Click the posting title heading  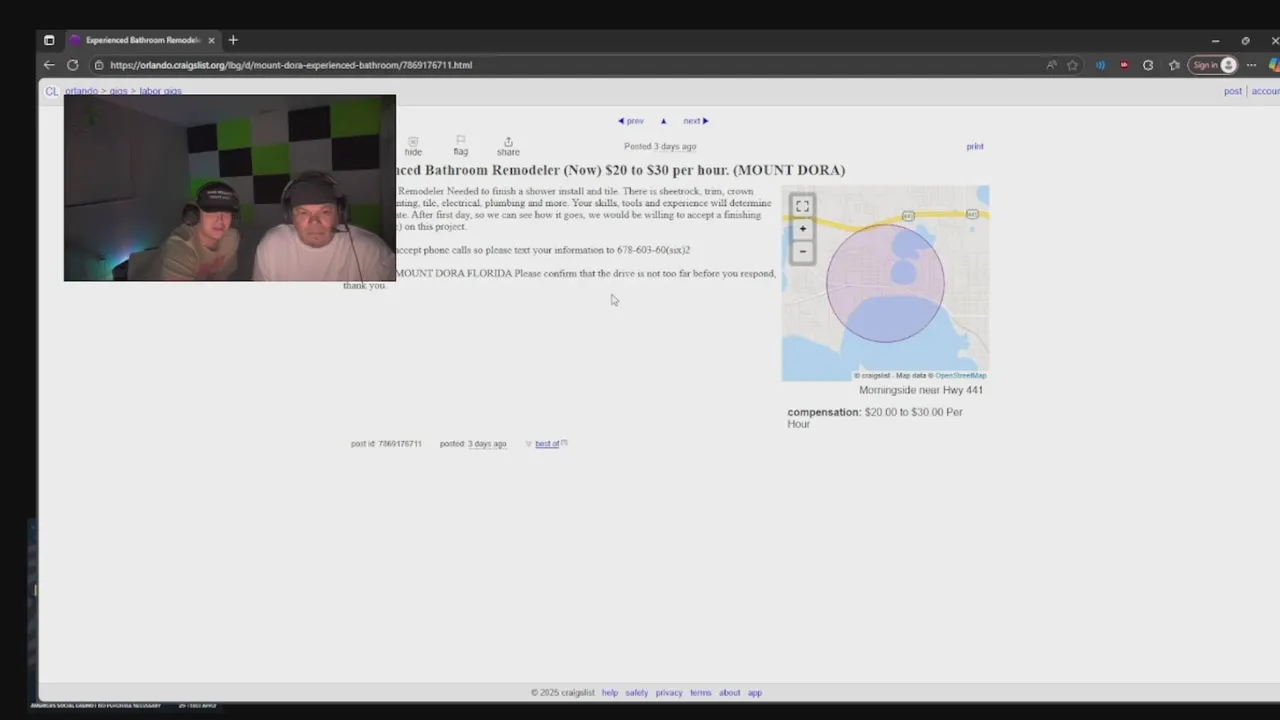click(x=620, y=170)
